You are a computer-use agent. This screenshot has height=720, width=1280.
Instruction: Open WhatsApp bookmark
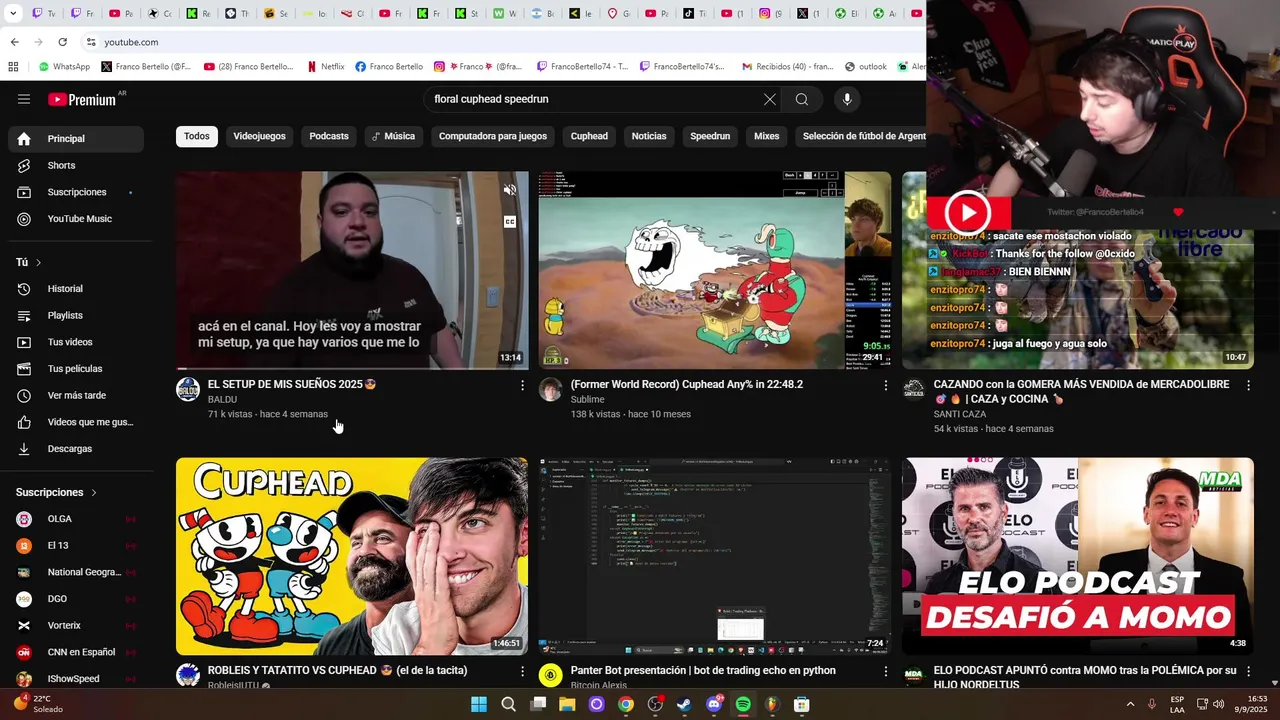[64, 67]
